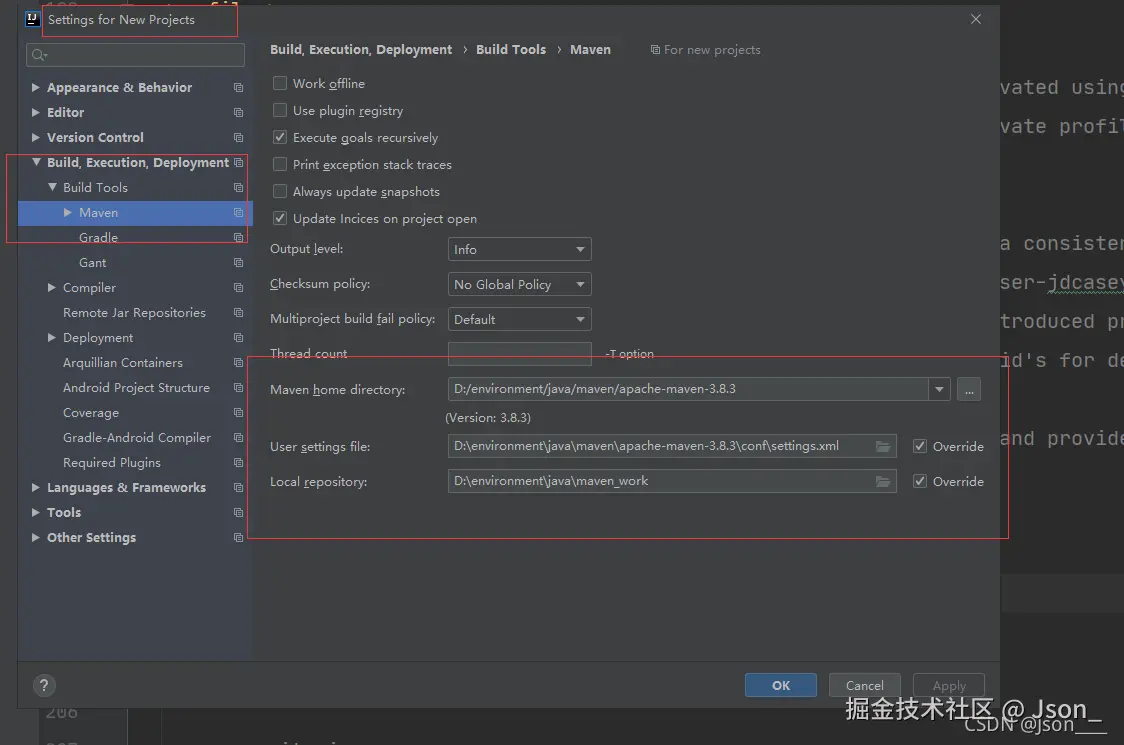Image resolution: width=1124 pixels, height=745 pixels.
Task: Expand the Version Control tree node
Action: tap(35, 138)
